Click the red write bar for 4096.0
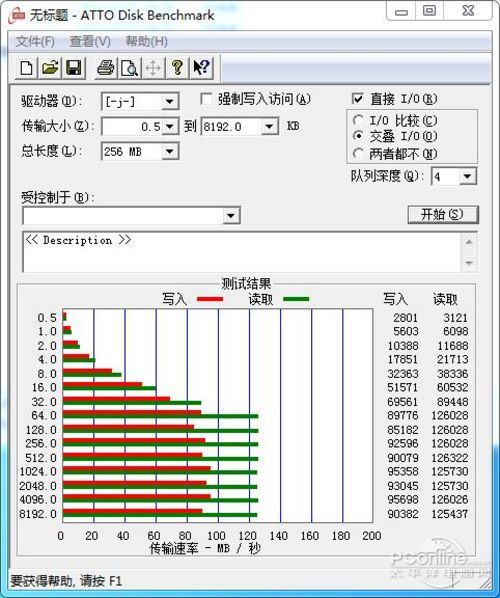 [137, 496]
